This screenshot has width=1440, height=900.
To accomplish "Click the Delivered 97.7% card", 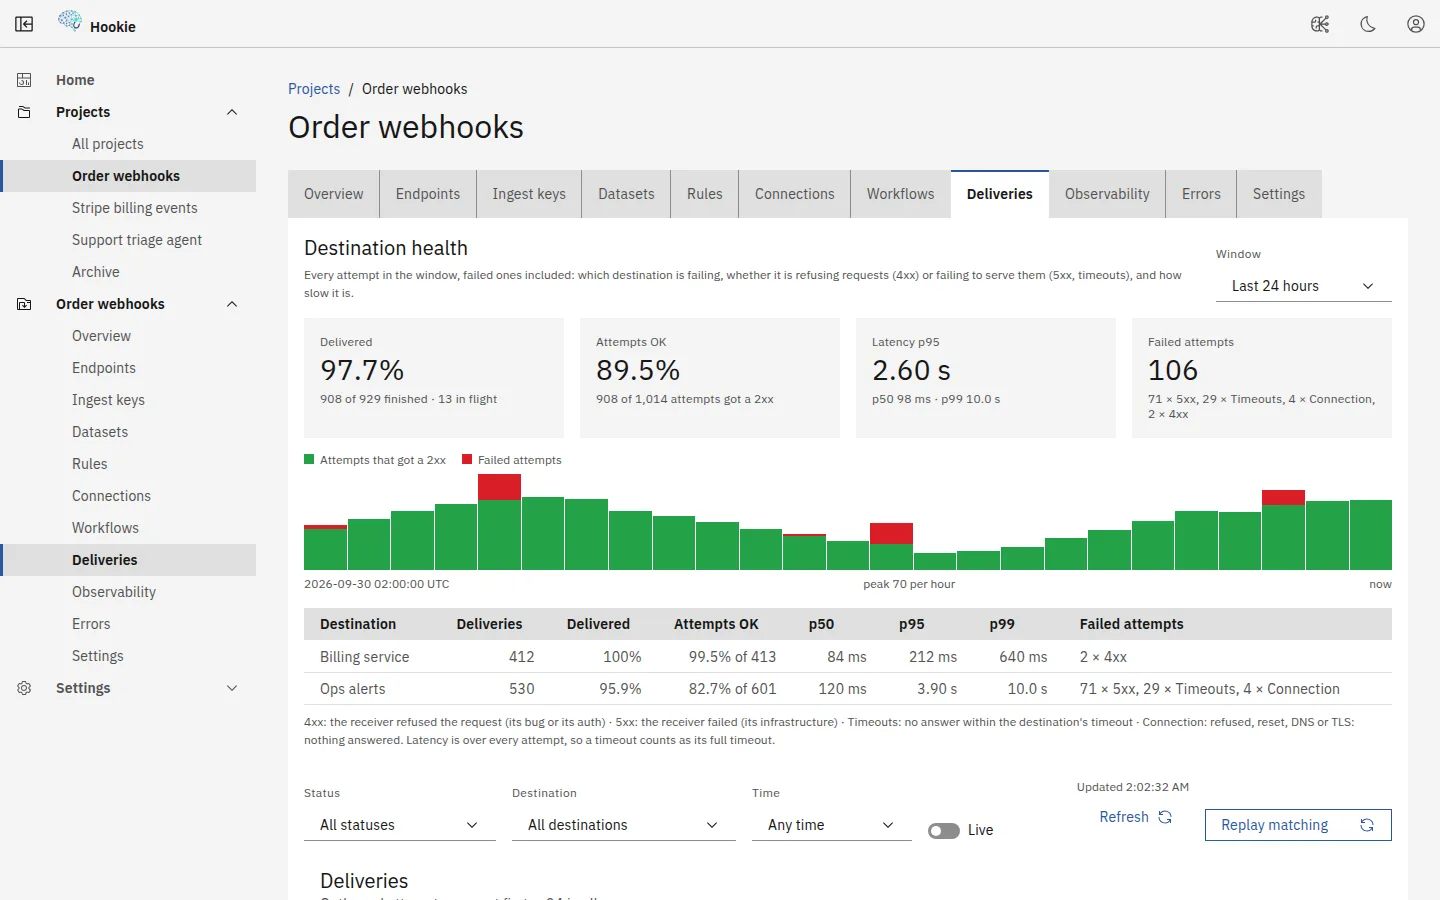I will pos(434,378).
